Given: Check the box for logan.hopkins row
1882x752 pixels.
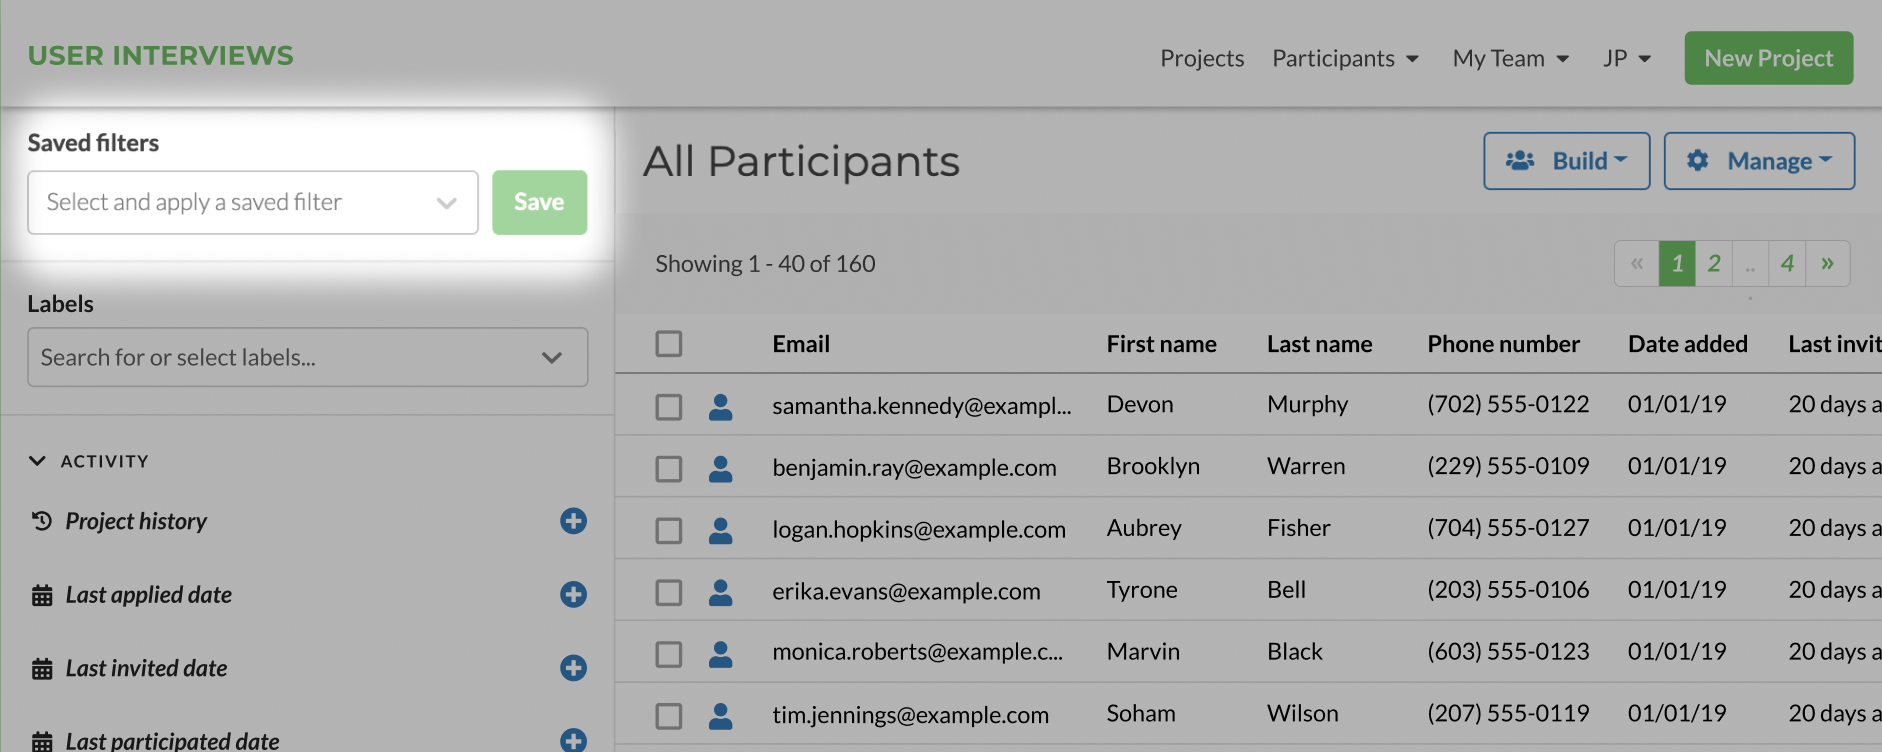Looking at the screenshot, I should 669,530.
